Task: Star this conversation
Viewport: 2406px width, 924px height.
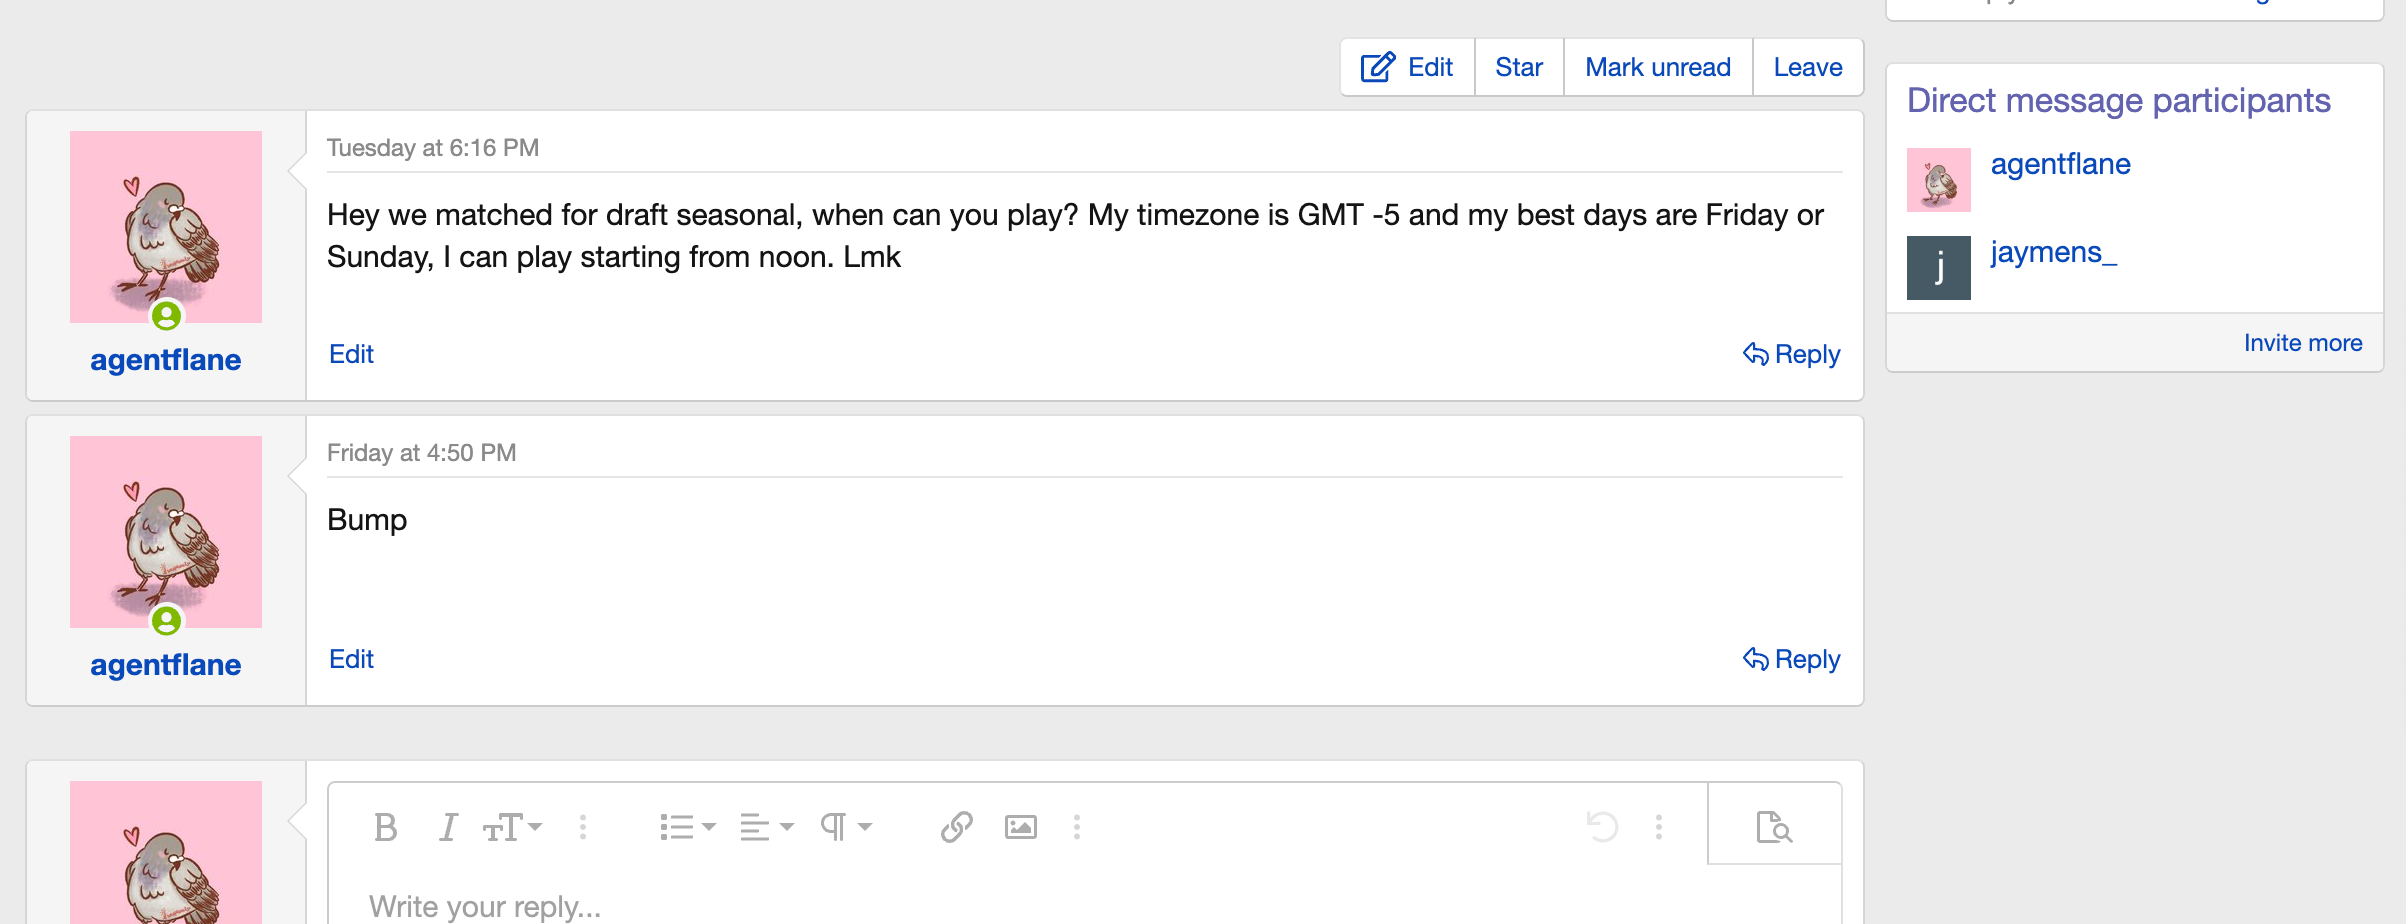Action: click(1519, 68)
